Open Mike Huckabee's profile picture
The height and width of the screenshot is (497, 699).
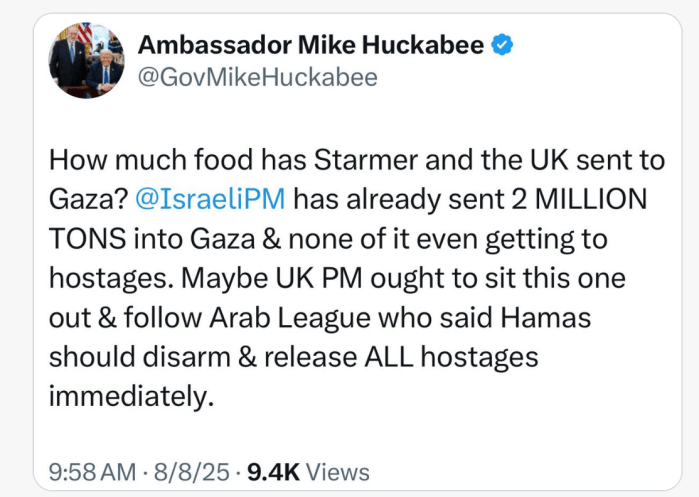[86, 61]
